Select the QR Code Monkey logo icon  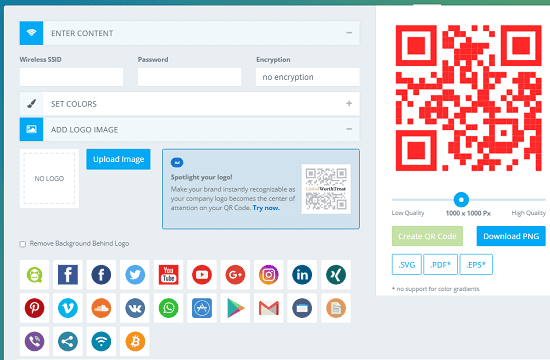pyautogui.click(x=34, y=275)
